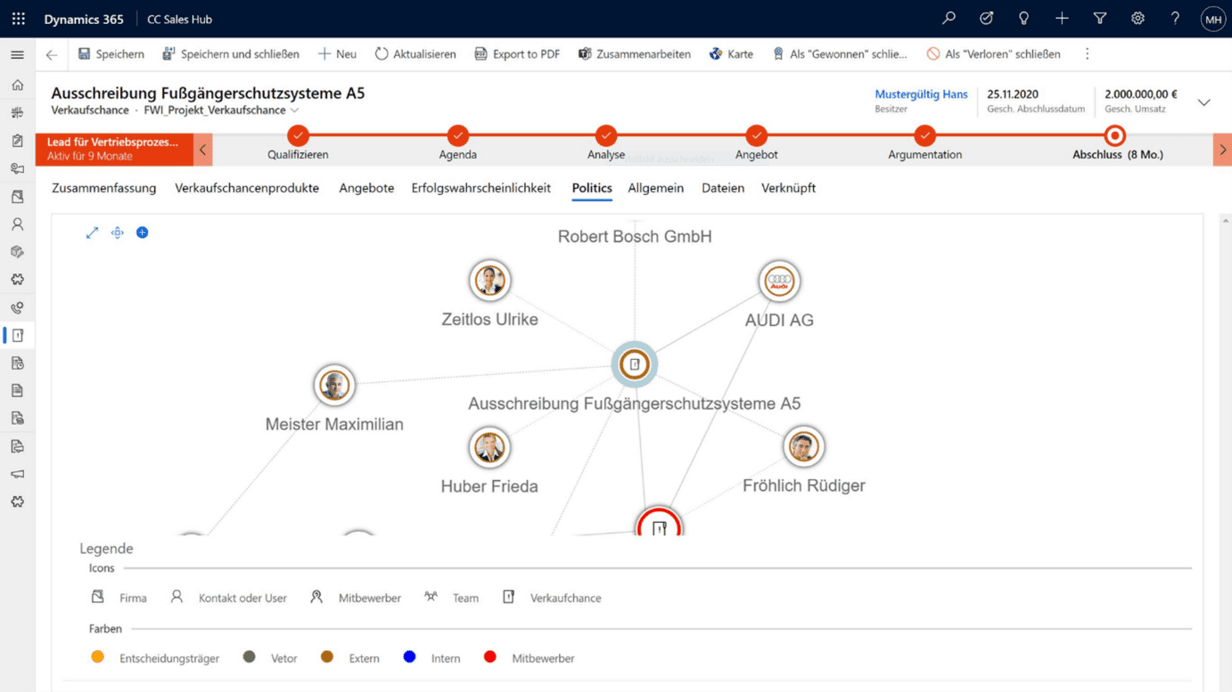Click the blue plus add-node icon
This screenshot has height=692, width=1232.
[x=142, y=233]
